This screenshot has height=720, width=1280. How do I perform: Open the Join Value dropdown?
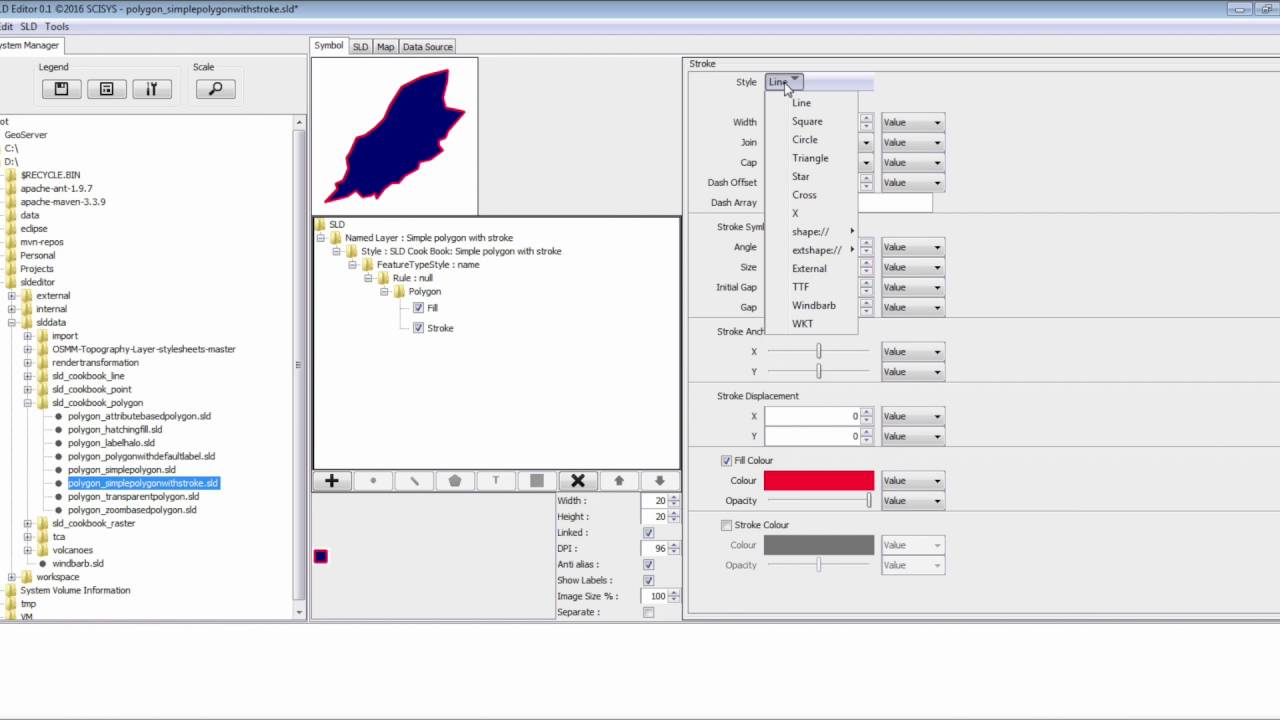point(912,142)
